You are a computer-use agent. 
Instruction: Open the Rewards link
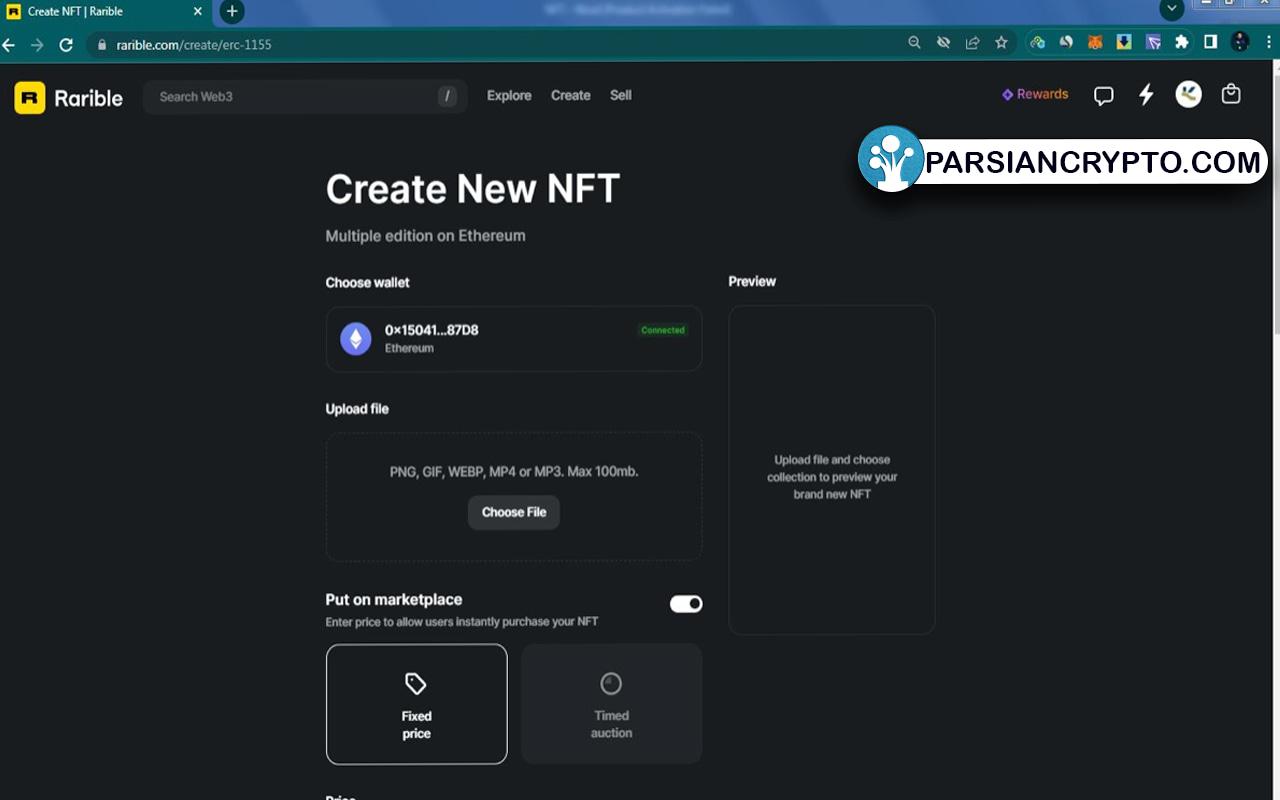pos(1035,94)
